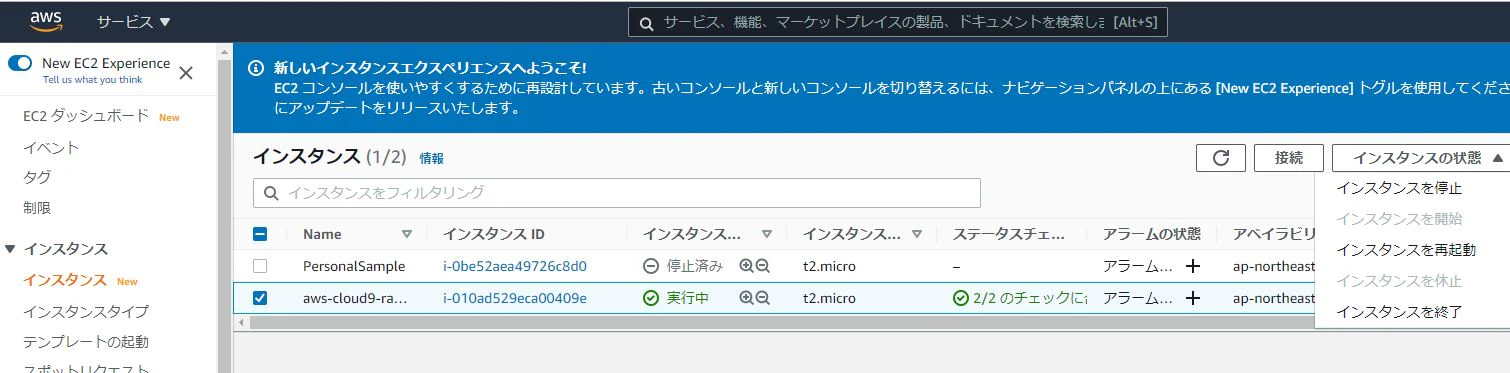
Task: Click the magnifier icon in the top search bar
Action: click(x=646, y=23)
